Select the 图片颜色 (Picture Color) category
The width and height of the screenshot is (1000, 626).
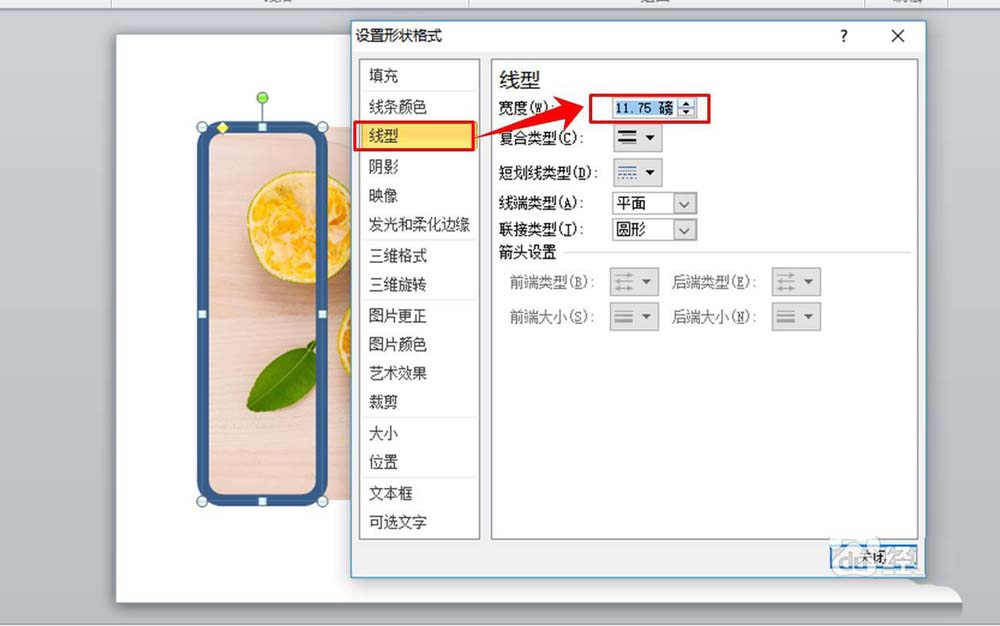coord(397,344)
